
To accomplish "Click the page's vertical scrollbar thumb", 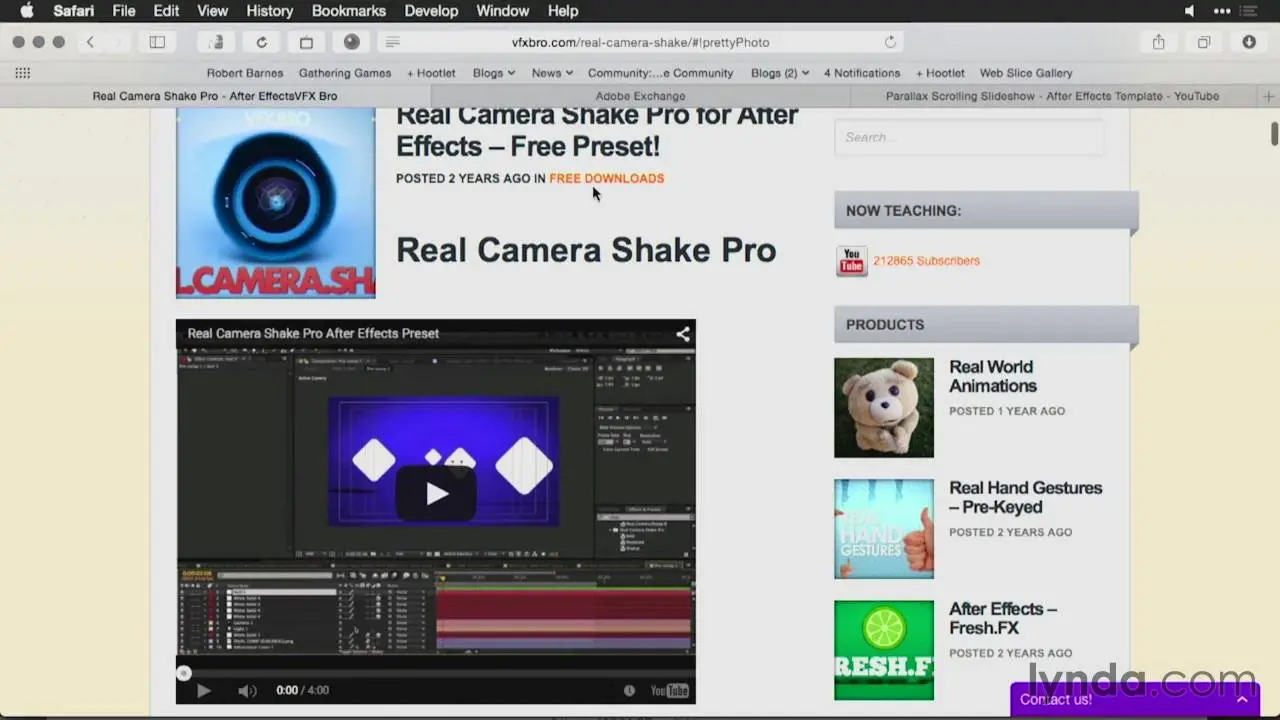I will click(1274, 133).
